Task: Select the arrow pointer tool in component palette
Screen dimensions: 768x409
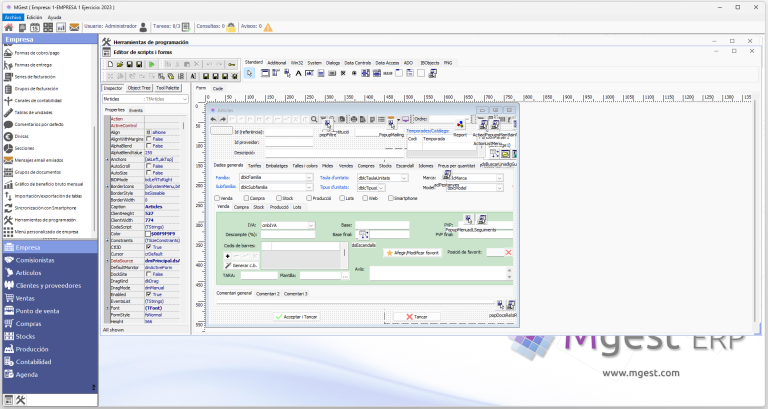Action: pyautogui.click(x=249, y=73)
